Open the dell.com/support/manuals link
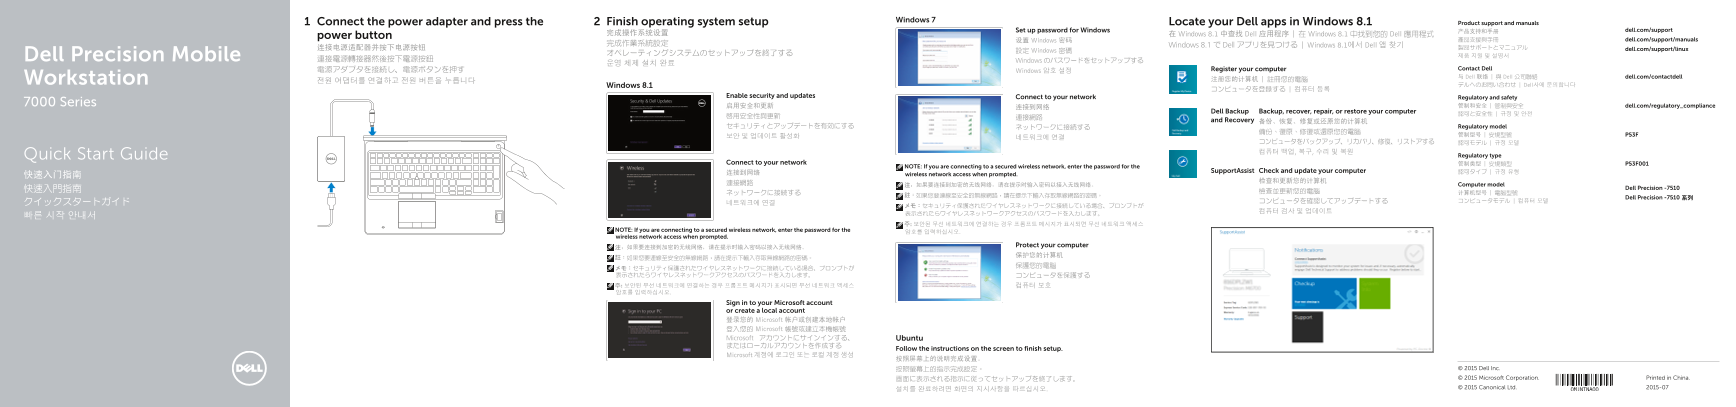Image resolution: width=1736 pixels, height=407 pixels. pos(1661,40)
